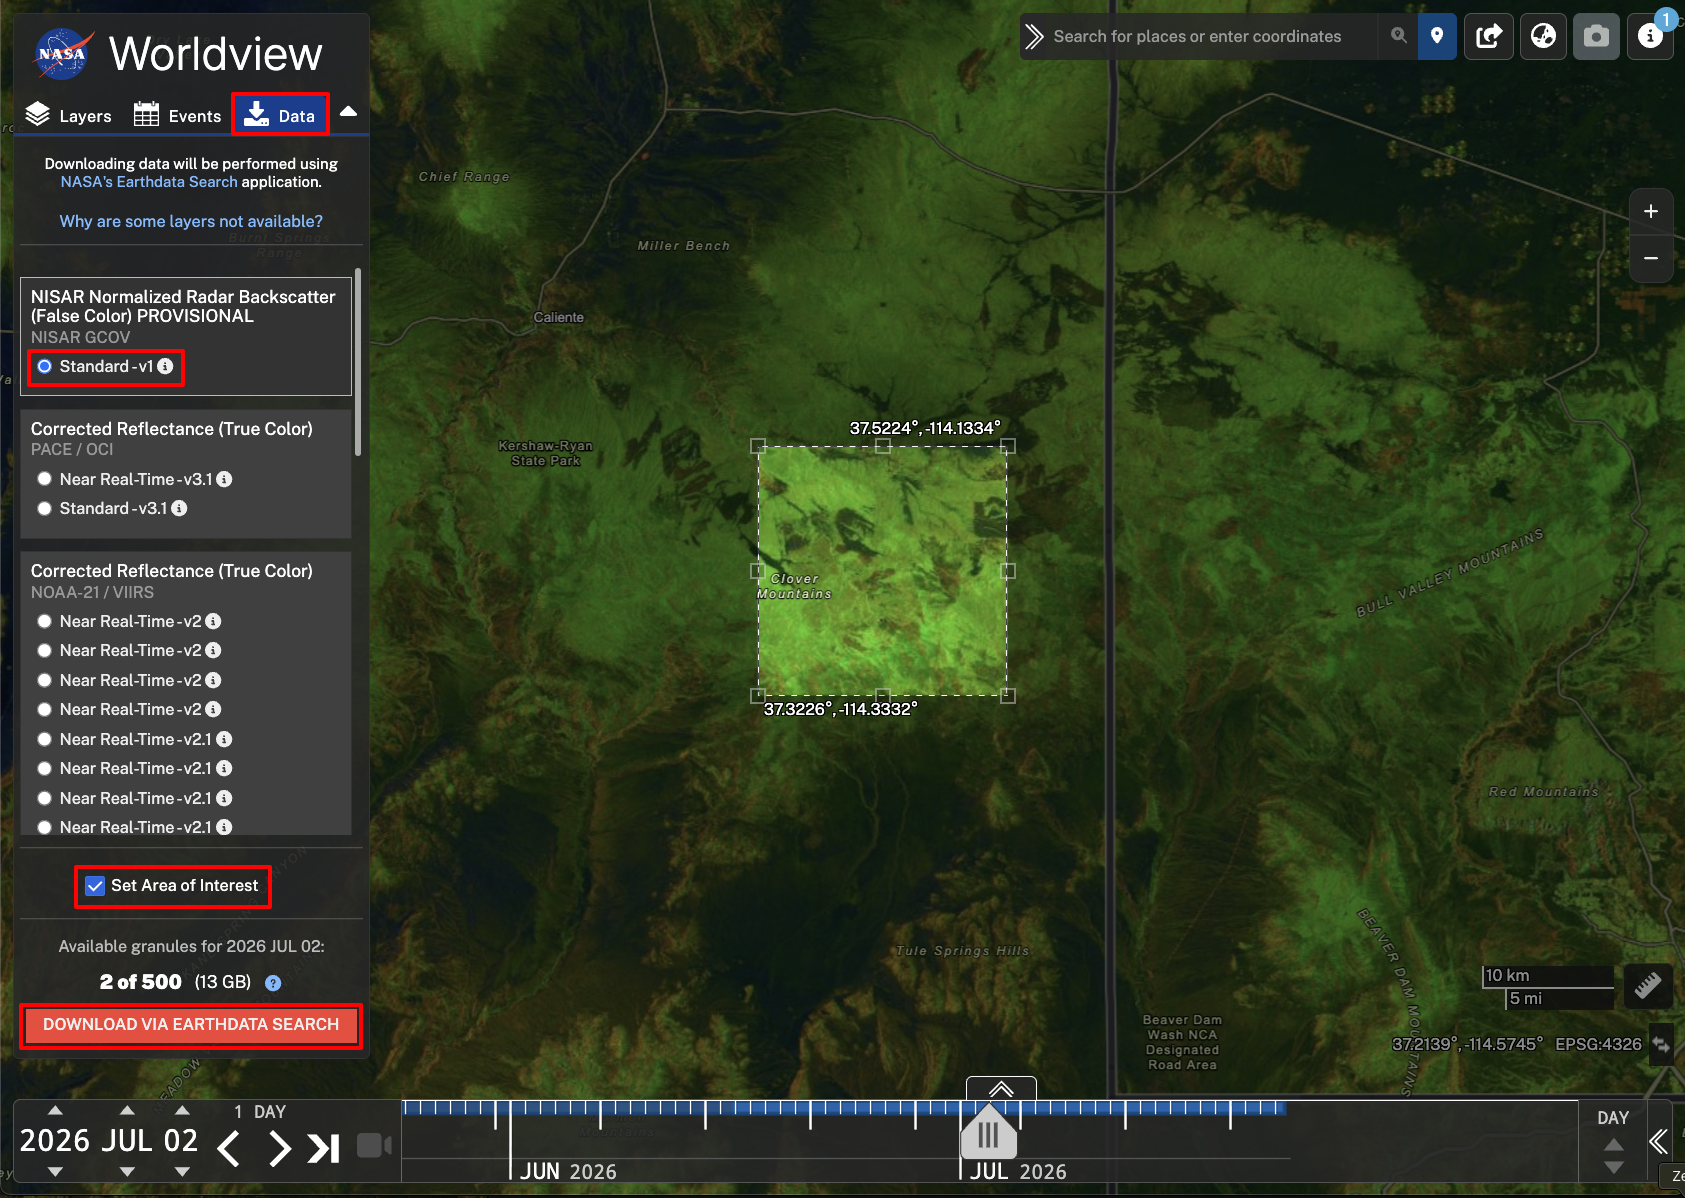The image size is (1685, 1198).
Task: Click JUN 2026 on timeline axis
Action: (x=568, y=1171)
